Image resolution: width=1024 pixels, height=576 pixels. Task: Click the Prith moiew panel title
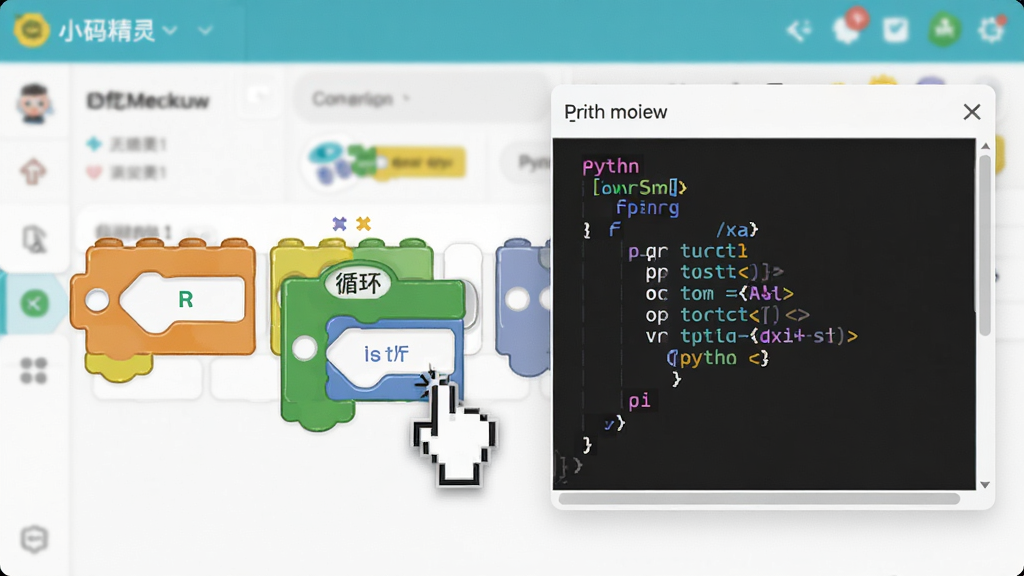[x=616, y=112]
